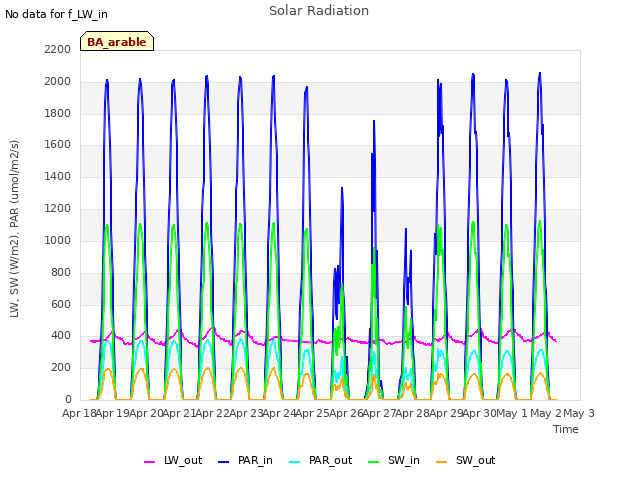Screen dimensions: 640x480
Task: Click the y-axis title LW, SW, PAR
Action: click(x=15, y=229)
